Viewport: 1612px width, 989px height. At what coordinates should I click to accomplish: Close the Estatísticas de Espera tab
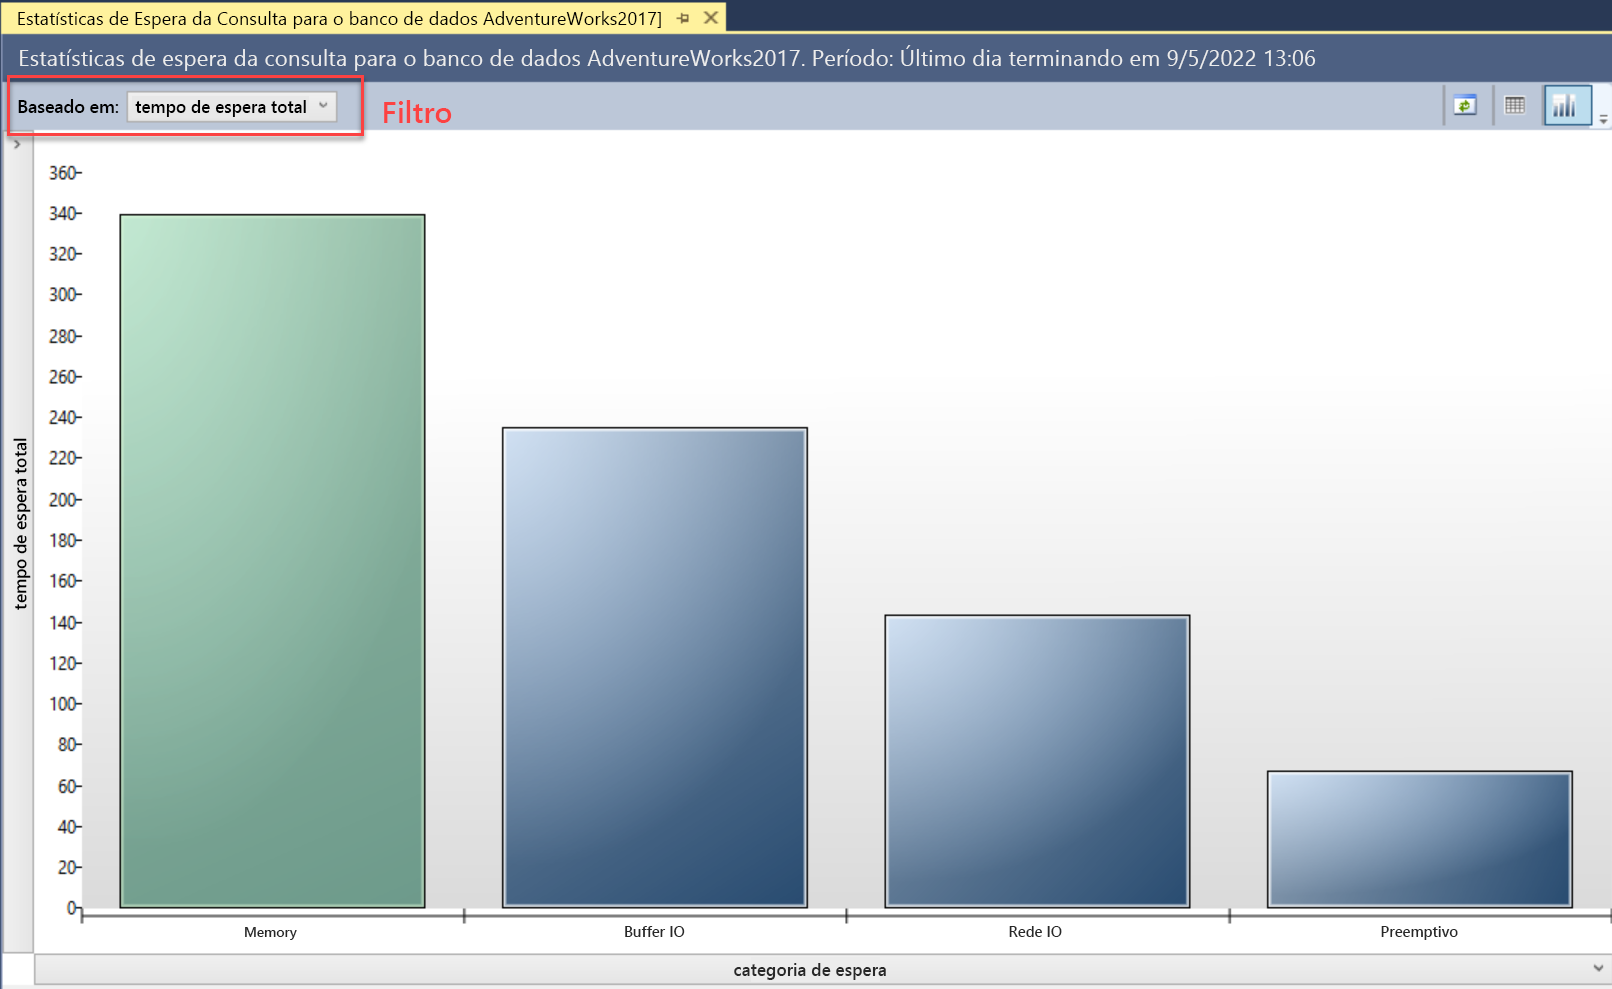pos(711,18)
